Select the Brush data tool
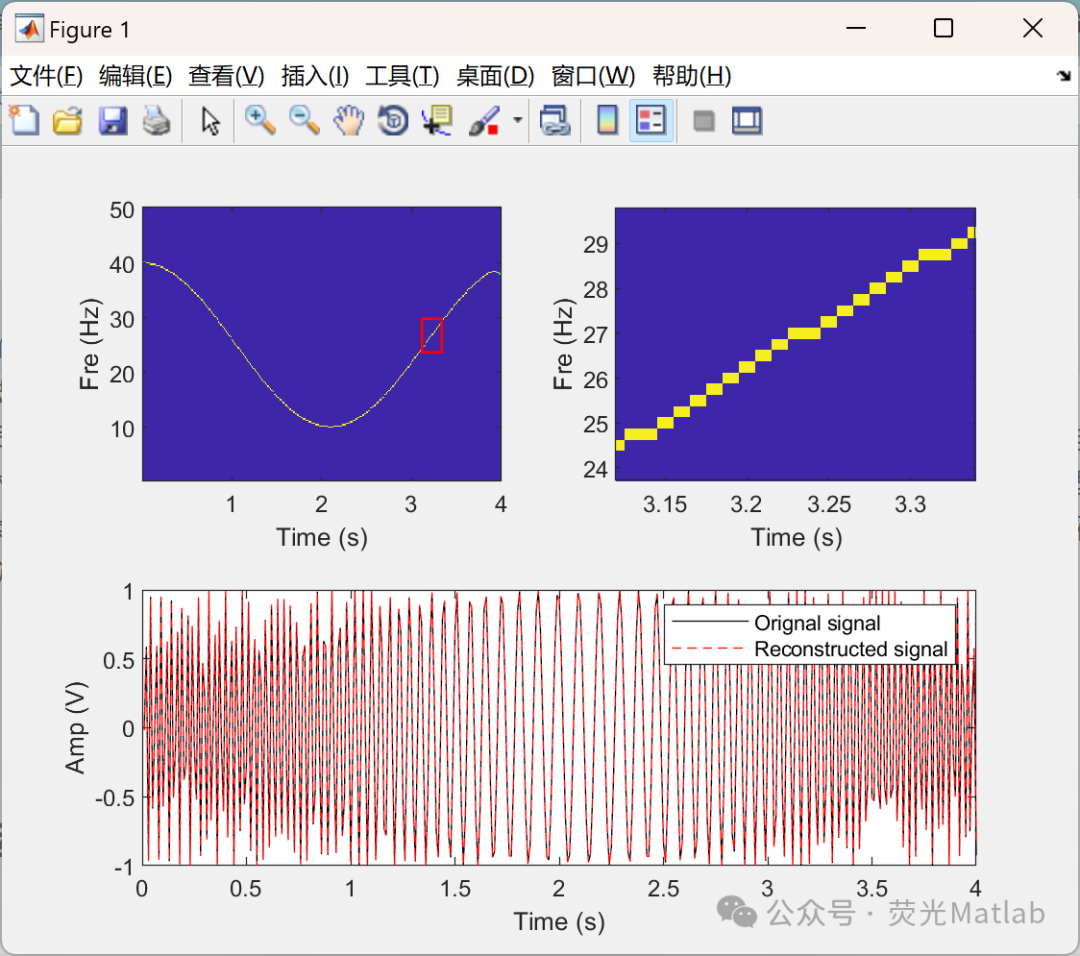 (x=484, y=121)
